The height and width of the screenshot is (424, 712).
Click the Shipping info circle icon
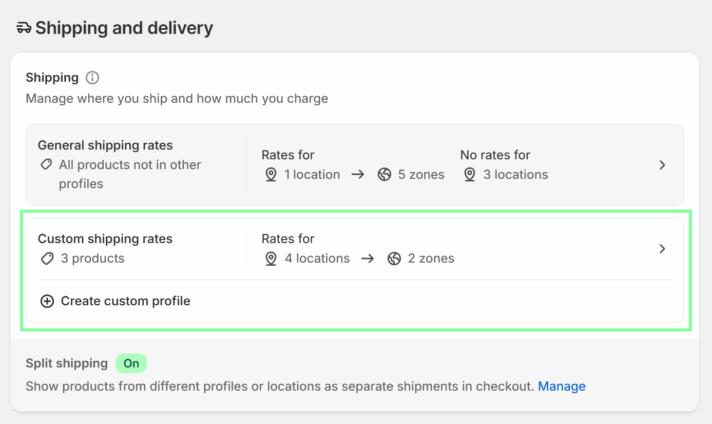(92, 78)
